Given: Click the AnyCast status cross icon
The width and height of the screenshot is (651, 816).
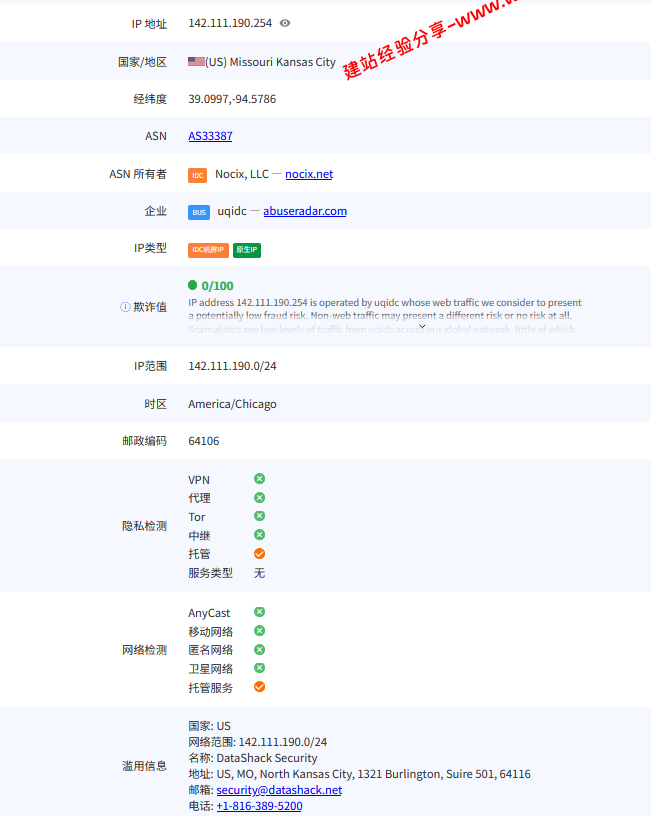Looking at the screenshot, I should [259, 612].
